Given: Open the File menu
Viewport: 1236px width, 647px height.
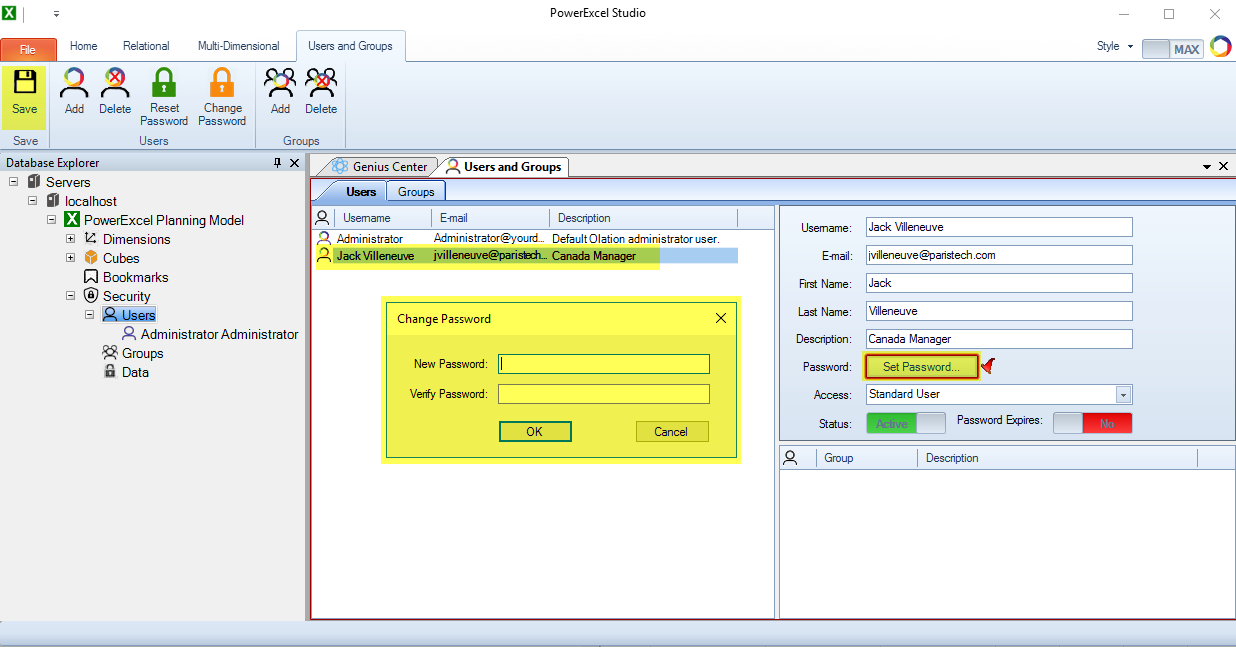Looking at the screenshot, I should click(28, 49).
